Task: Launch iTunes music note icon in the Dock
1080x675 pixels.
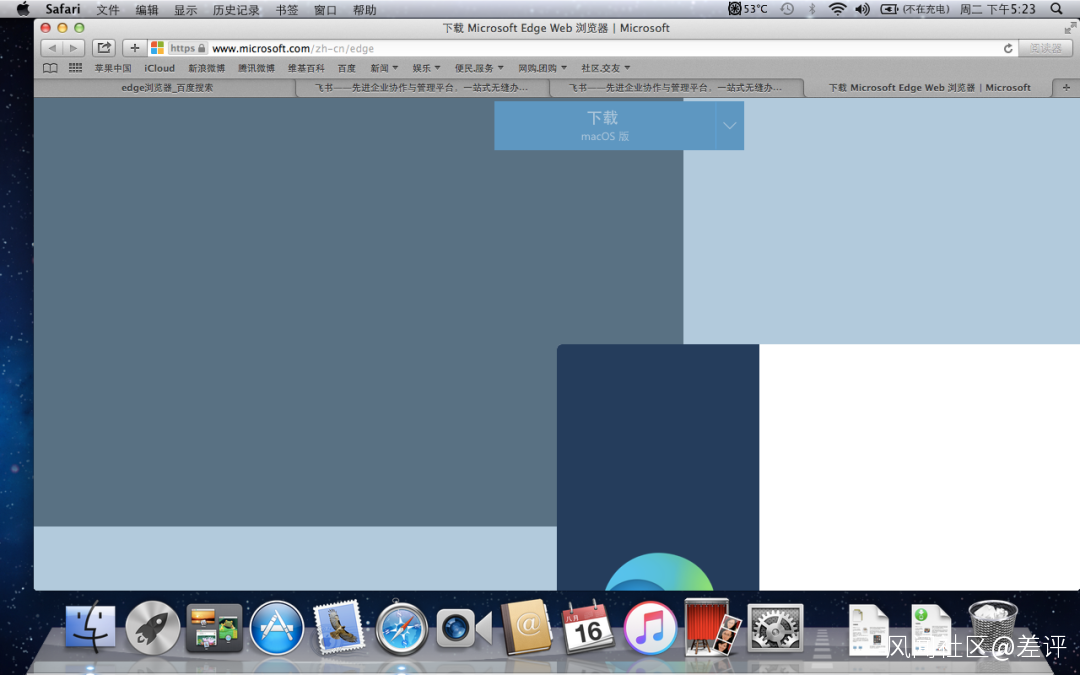Action: pyautogui.click(x=650, y=628)
